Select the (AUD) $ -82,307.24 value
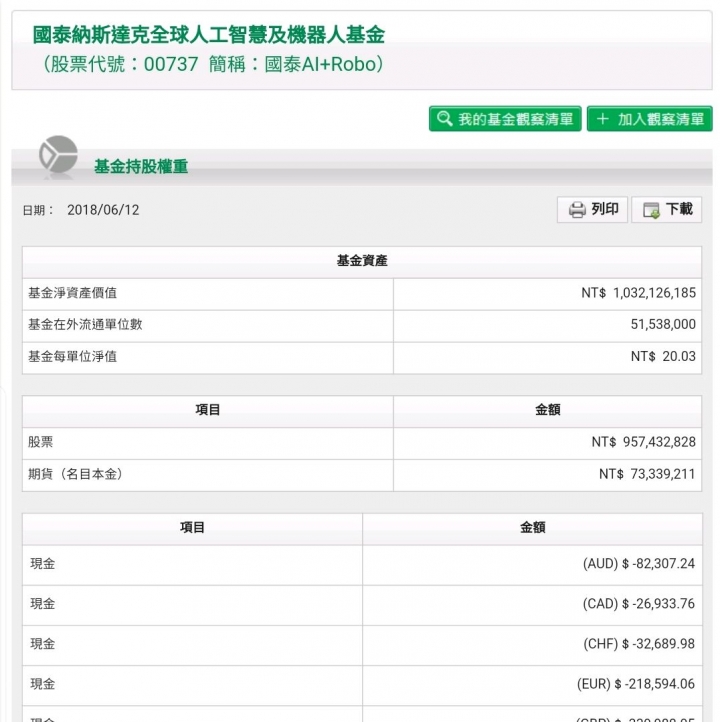The width and height of the screenshot is (720, 722). 639,564
